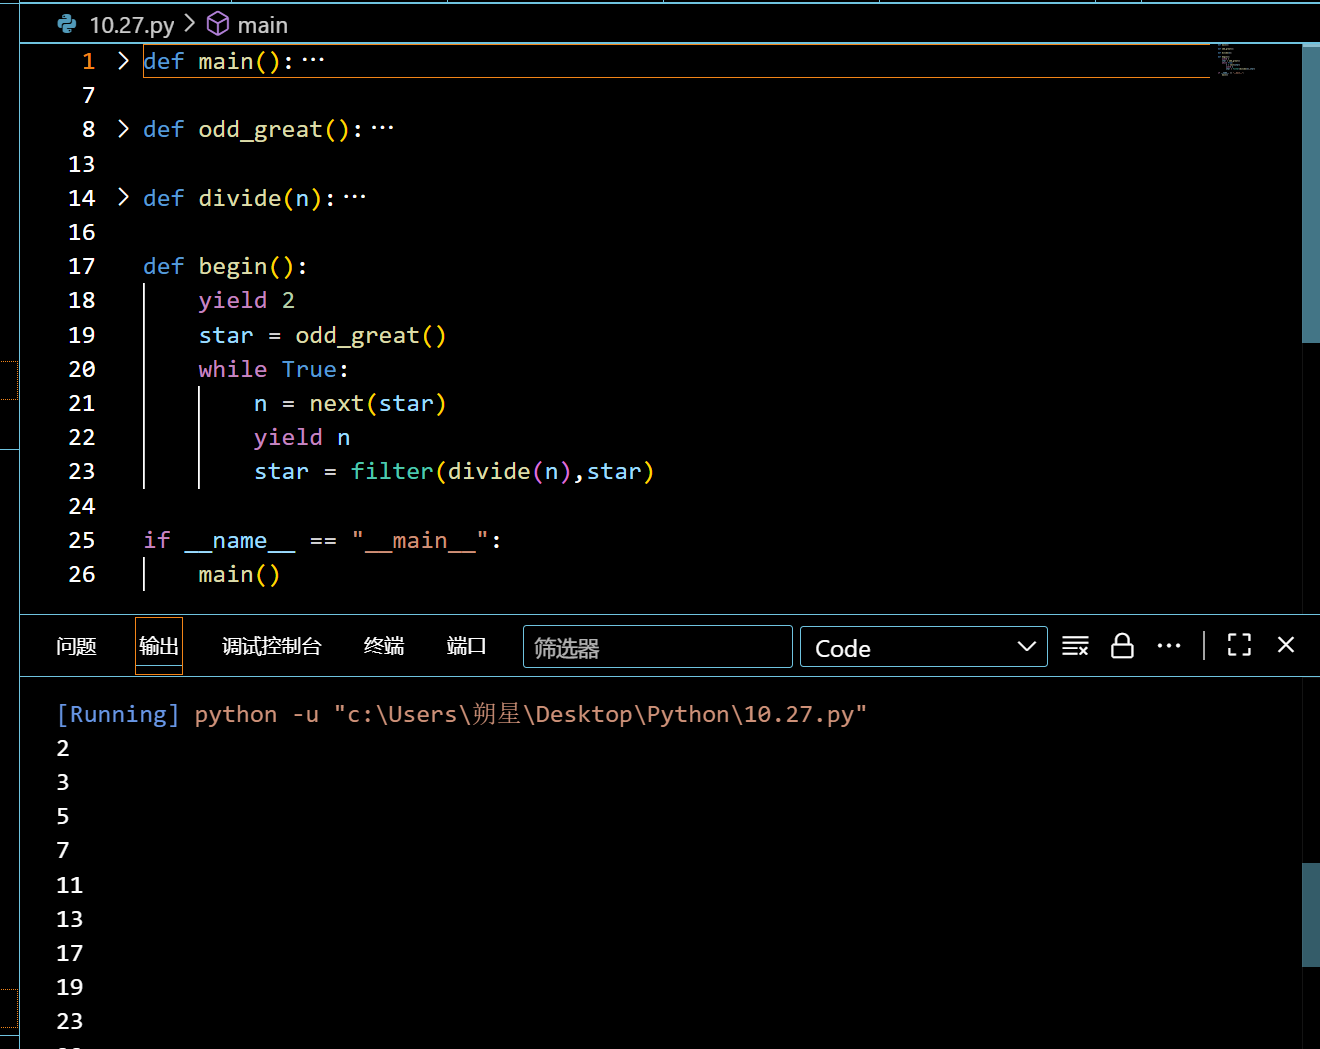1320x1049 pixels.
Task: Click the main symbol cube icon
Action: coord(217,24)
